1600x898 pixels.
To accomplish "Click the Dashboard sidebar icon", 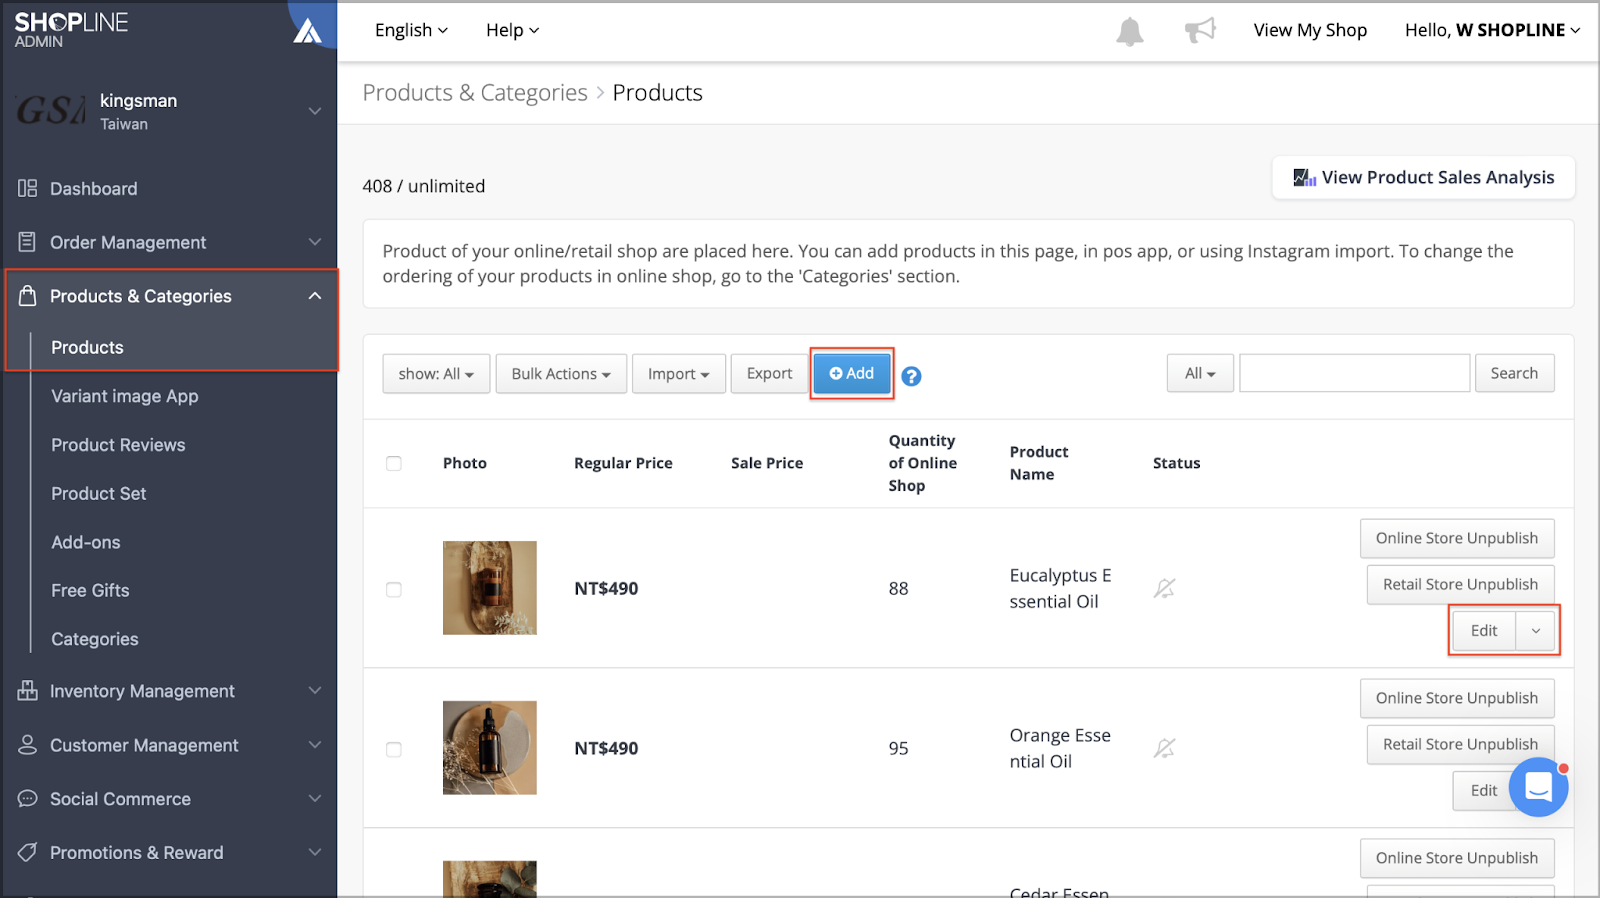I will (28, 188).
